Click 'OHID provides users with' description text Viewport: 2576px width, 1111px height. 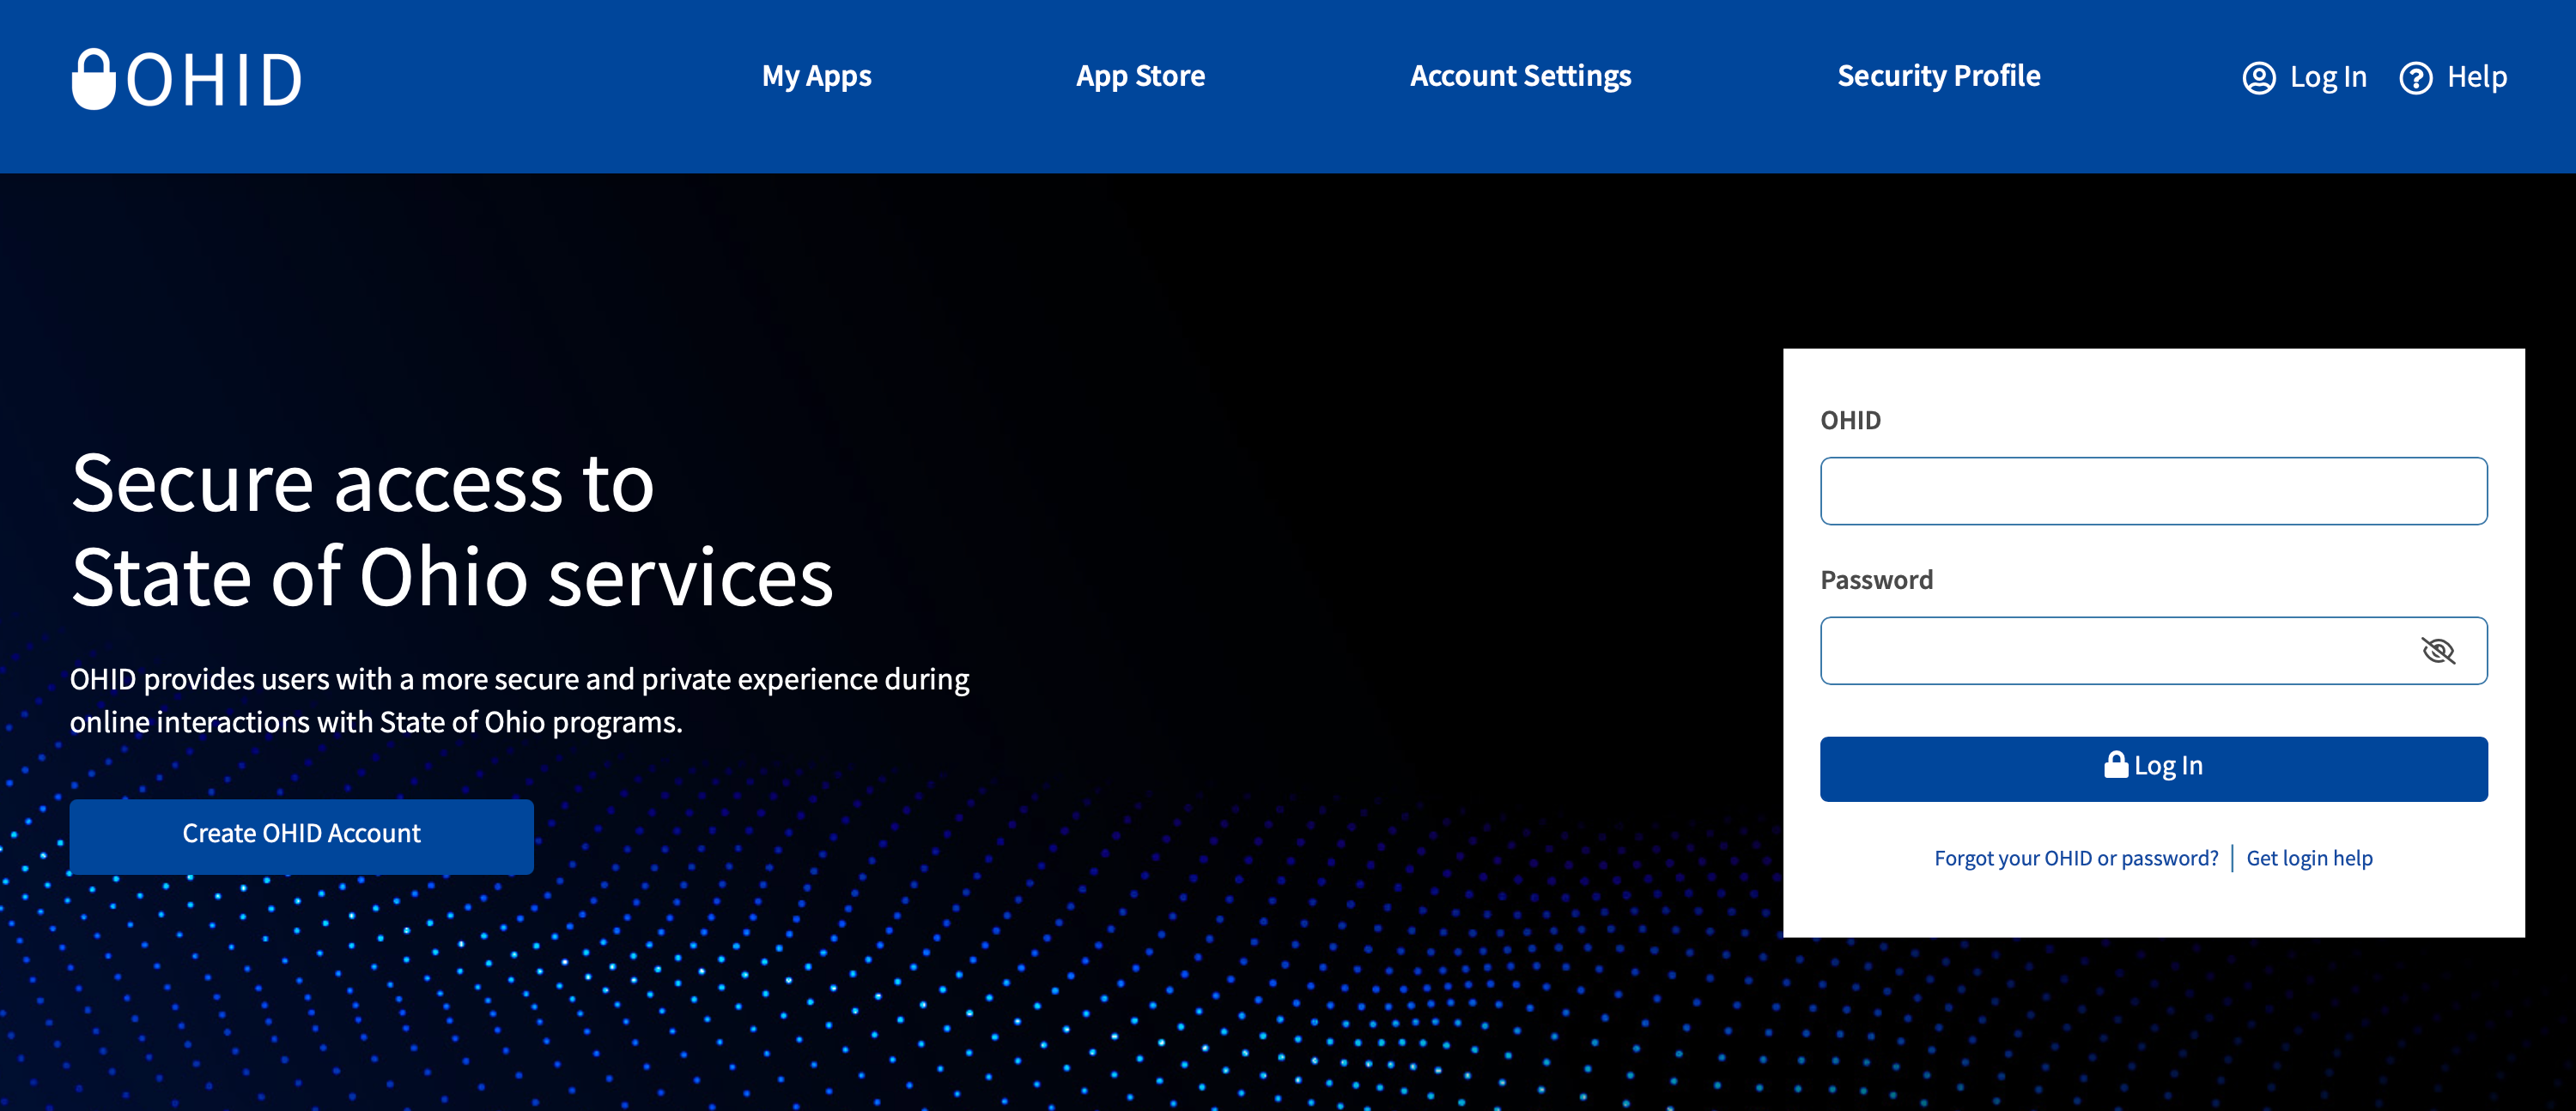(x=519, y=700)
